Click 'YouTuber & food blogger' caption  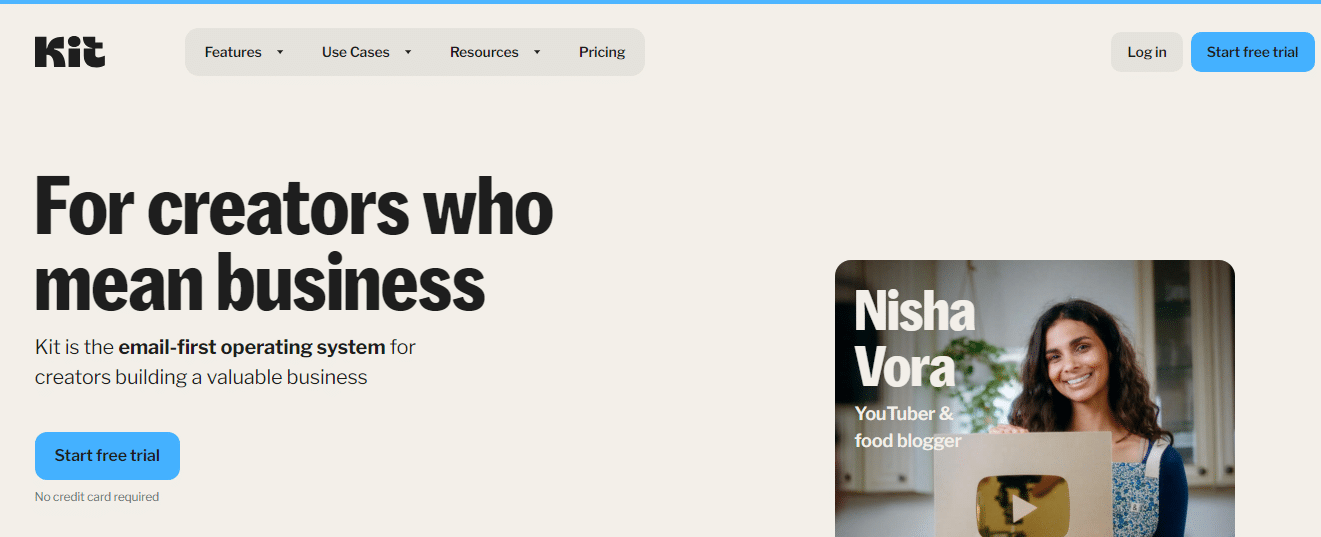pos(908,427)
